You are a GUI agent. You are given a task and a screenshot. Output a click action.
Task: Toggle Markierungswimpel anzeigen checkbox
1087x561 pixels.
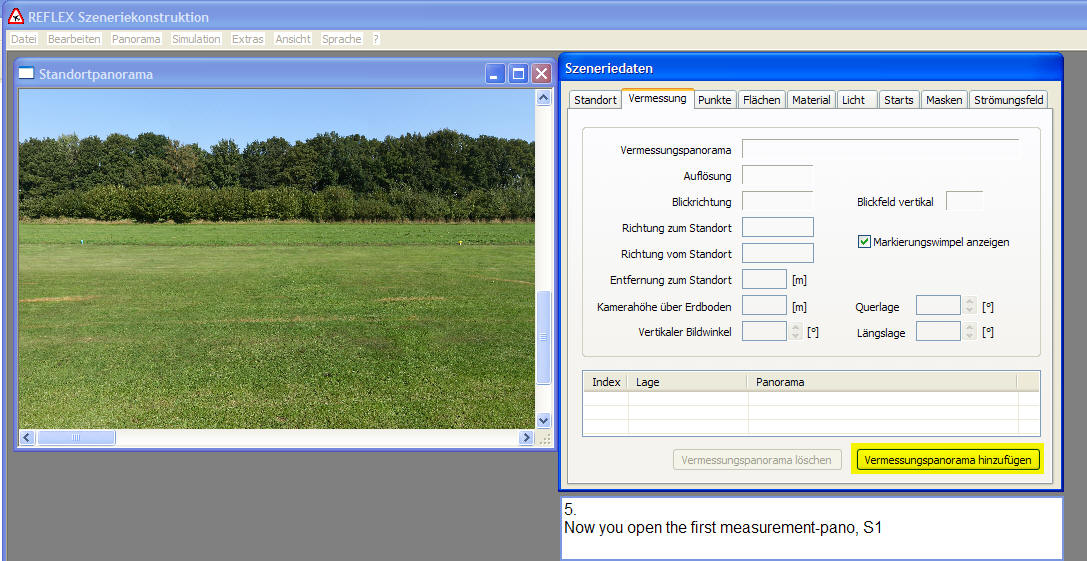864,242
